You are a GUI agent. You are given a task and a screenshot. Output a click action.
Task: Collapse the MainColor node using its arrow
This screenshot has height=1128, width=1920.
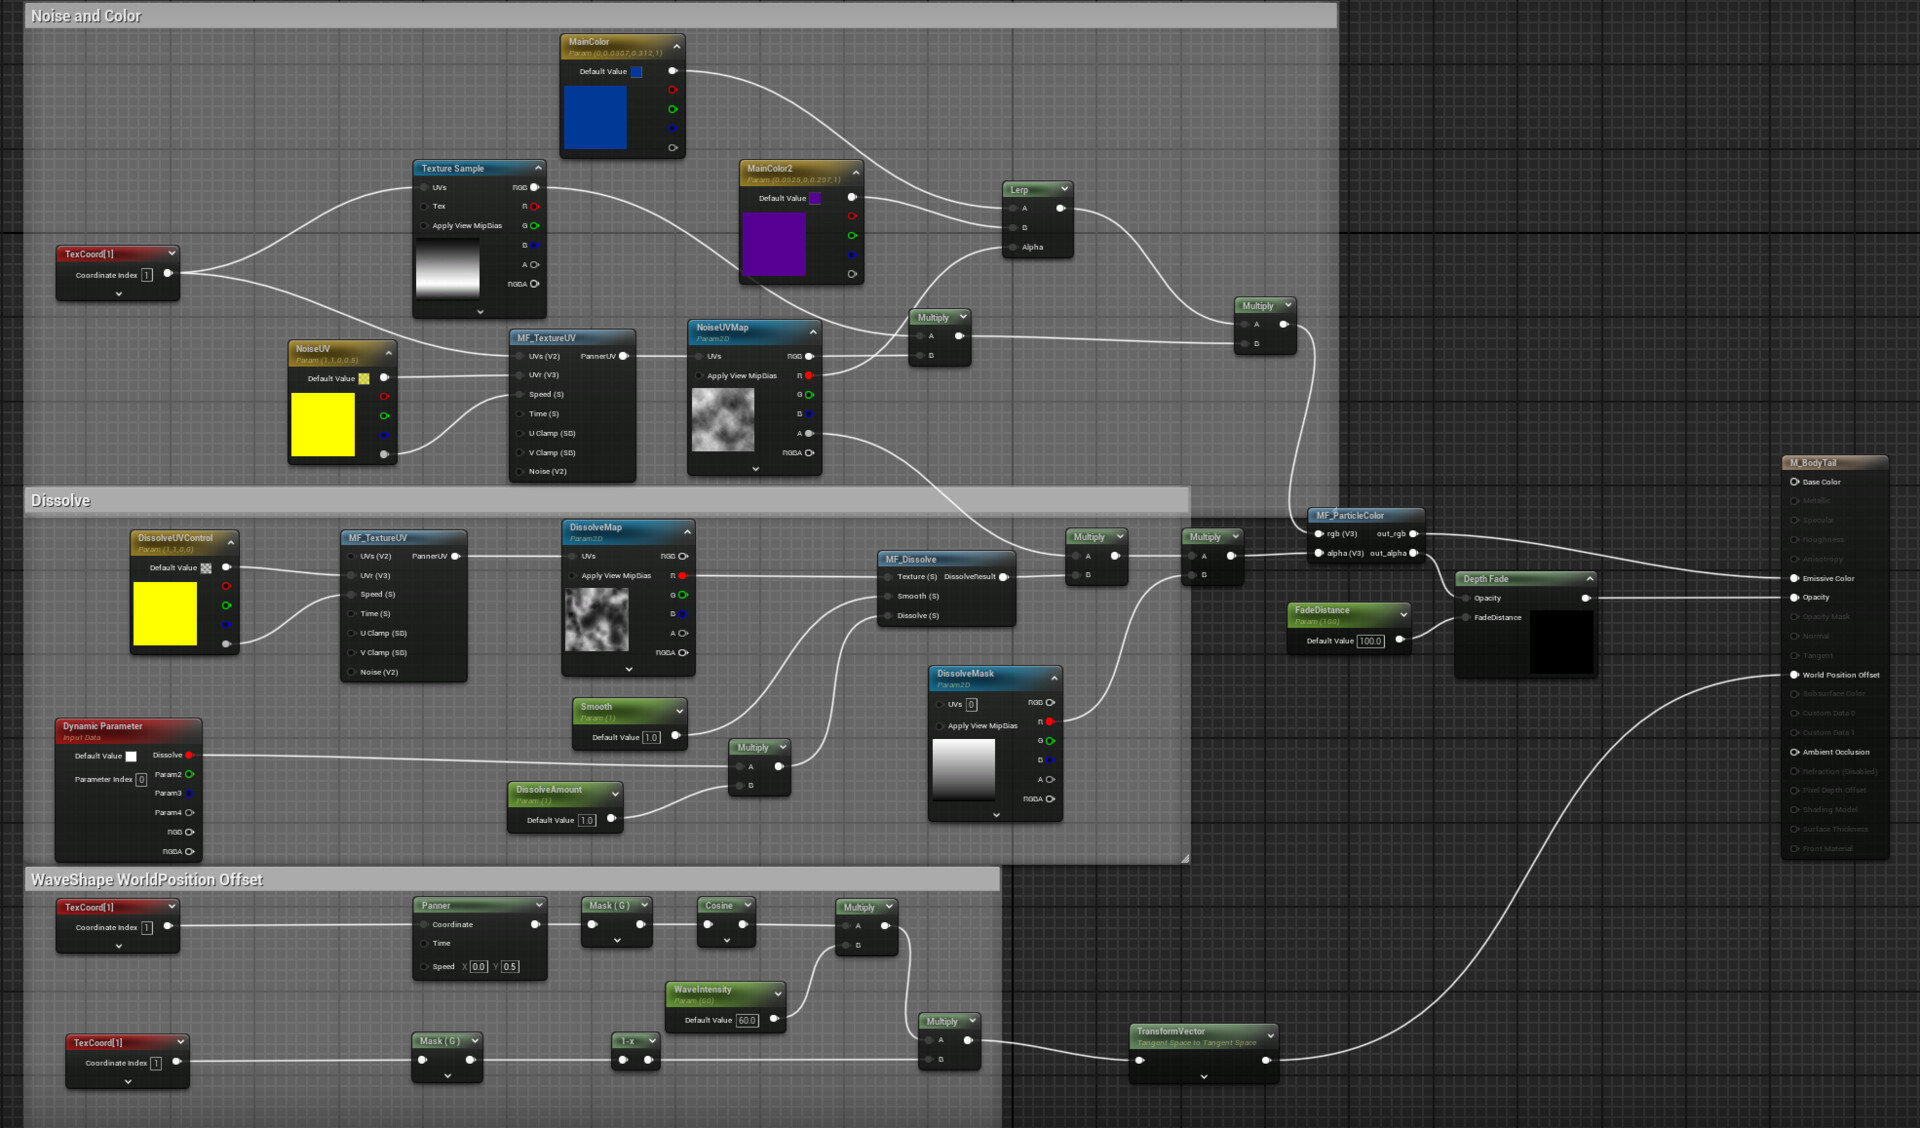677,46
